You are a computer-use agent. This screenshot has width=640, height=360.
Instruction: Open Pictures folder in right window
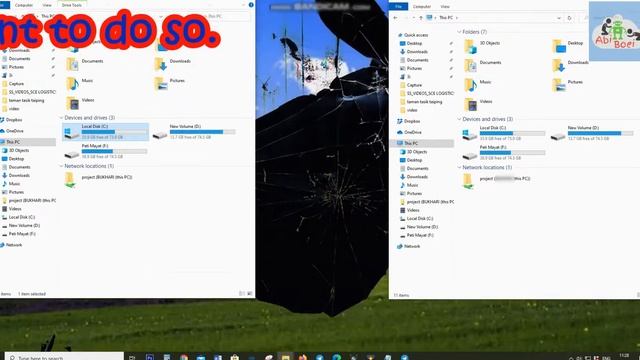point(568,84)
